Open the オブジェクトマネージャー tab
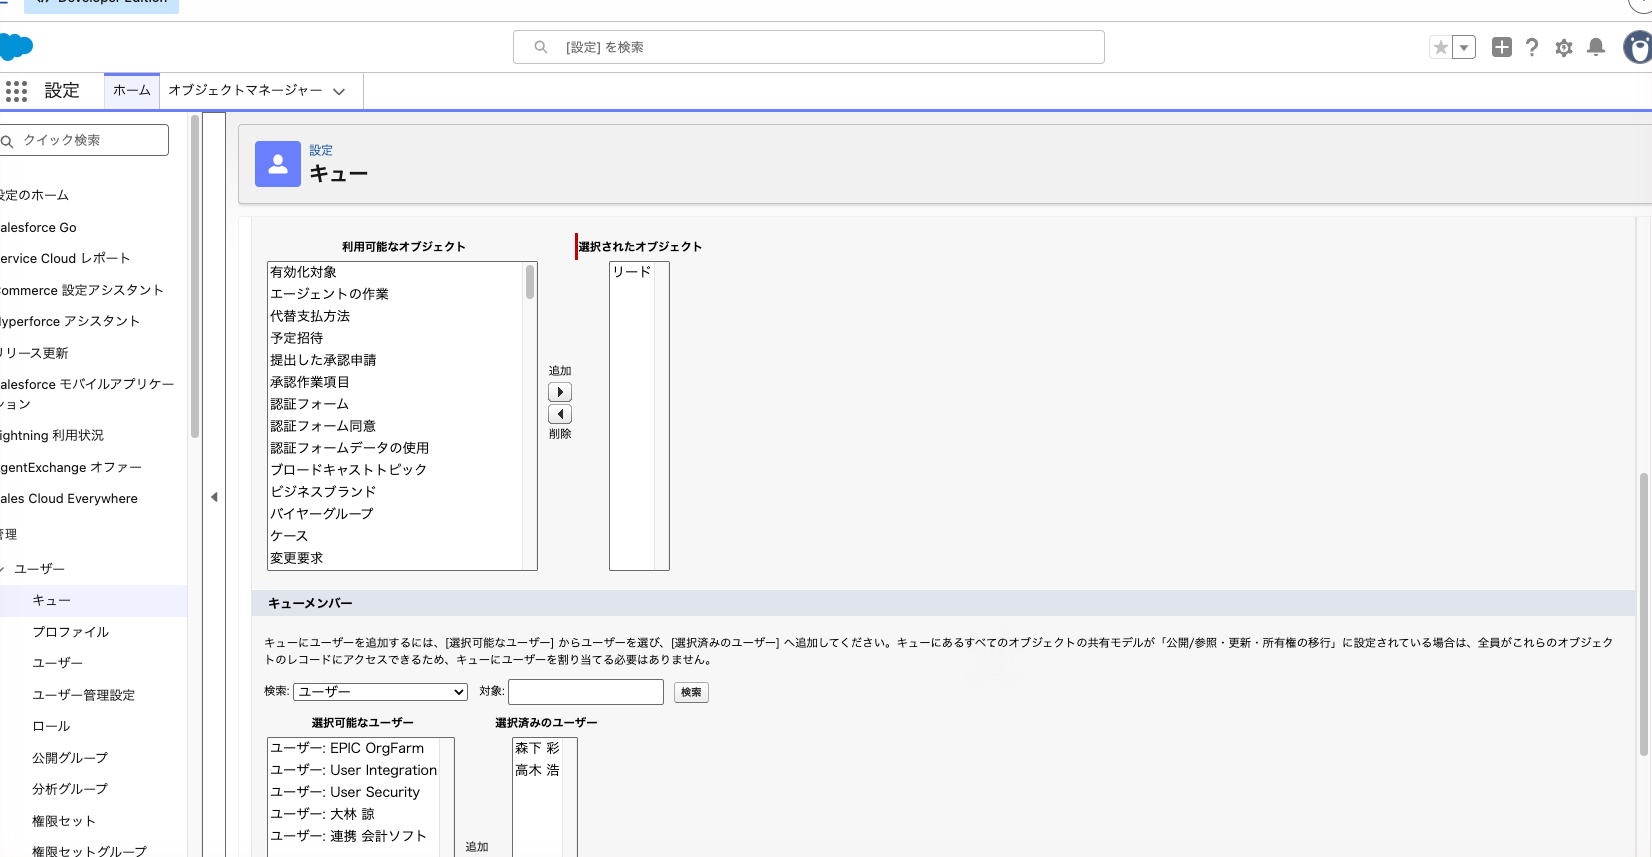The image size is (1652, 857). [x=245, y=90]
